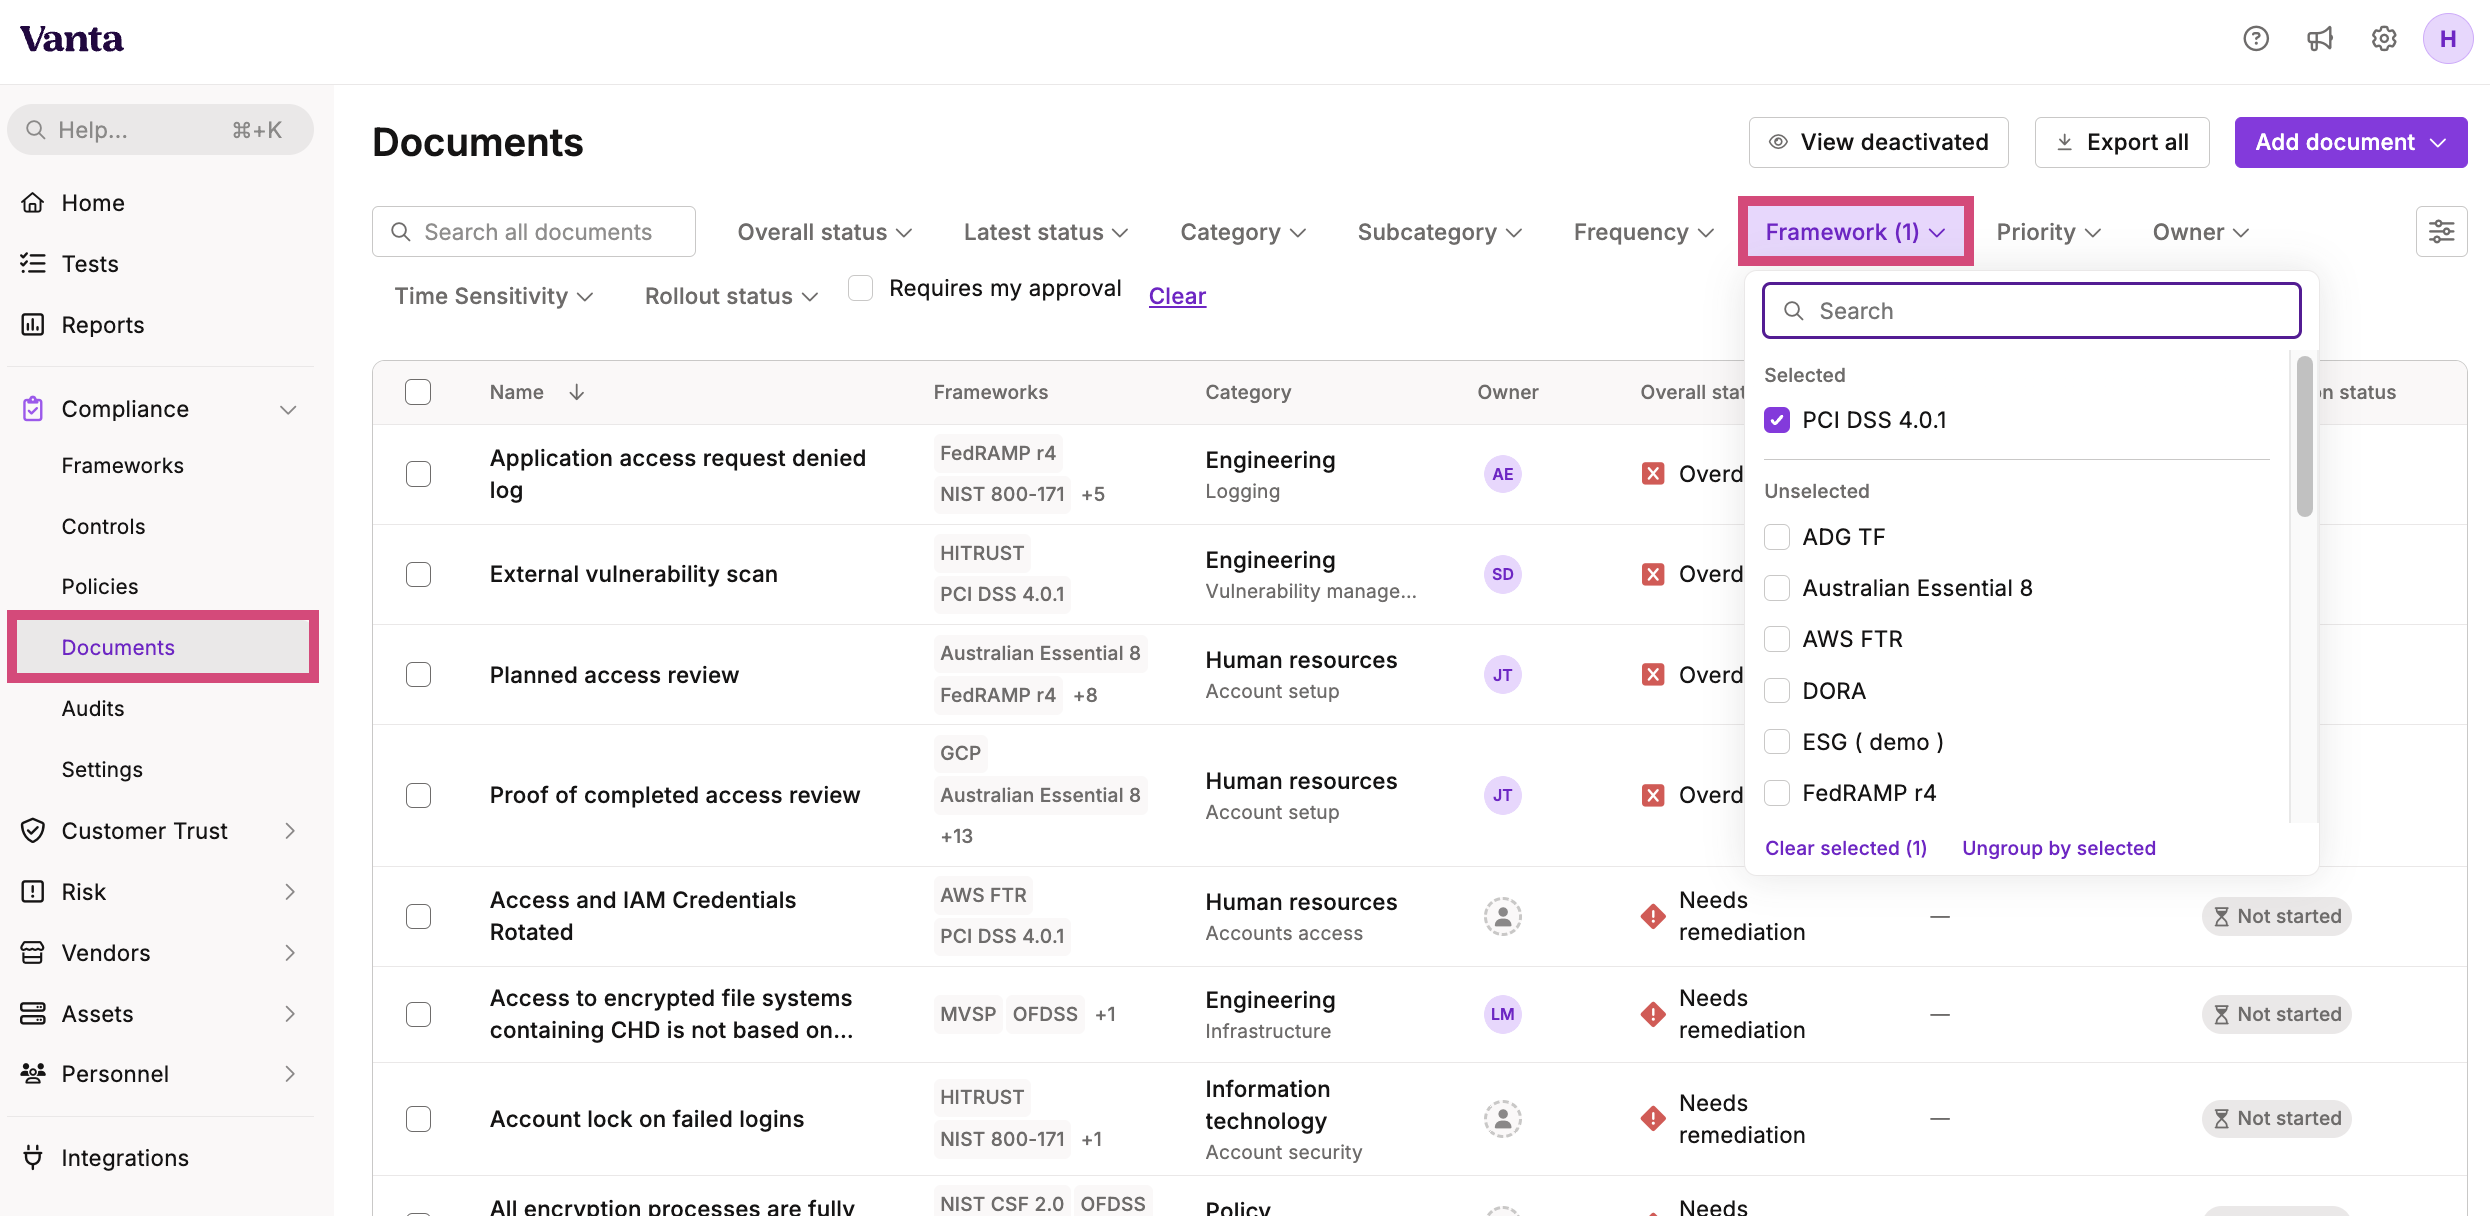Open the Frequency filter dropdown
The height and width of the screenshot is (1216, 2490).
1643,232
